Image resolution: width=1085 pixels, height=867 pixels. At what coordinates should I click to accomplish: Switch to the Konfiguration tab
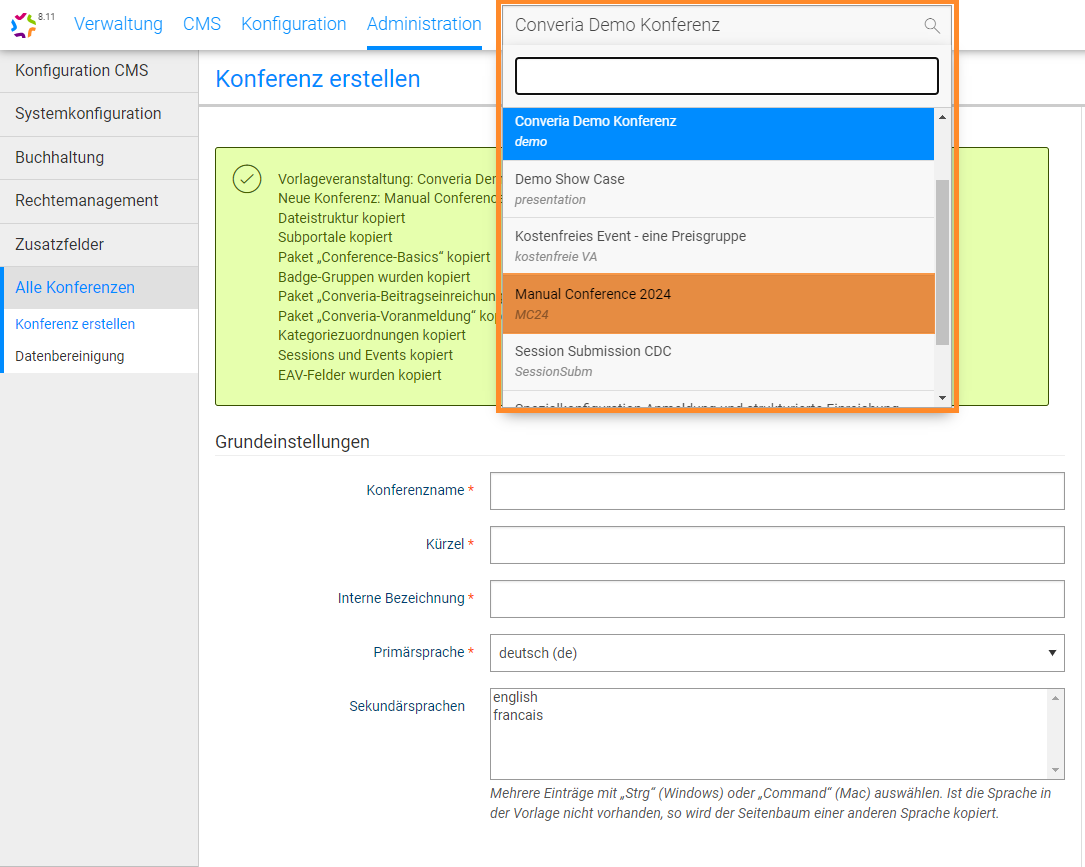pyautogui.click(x=293, y=24)
